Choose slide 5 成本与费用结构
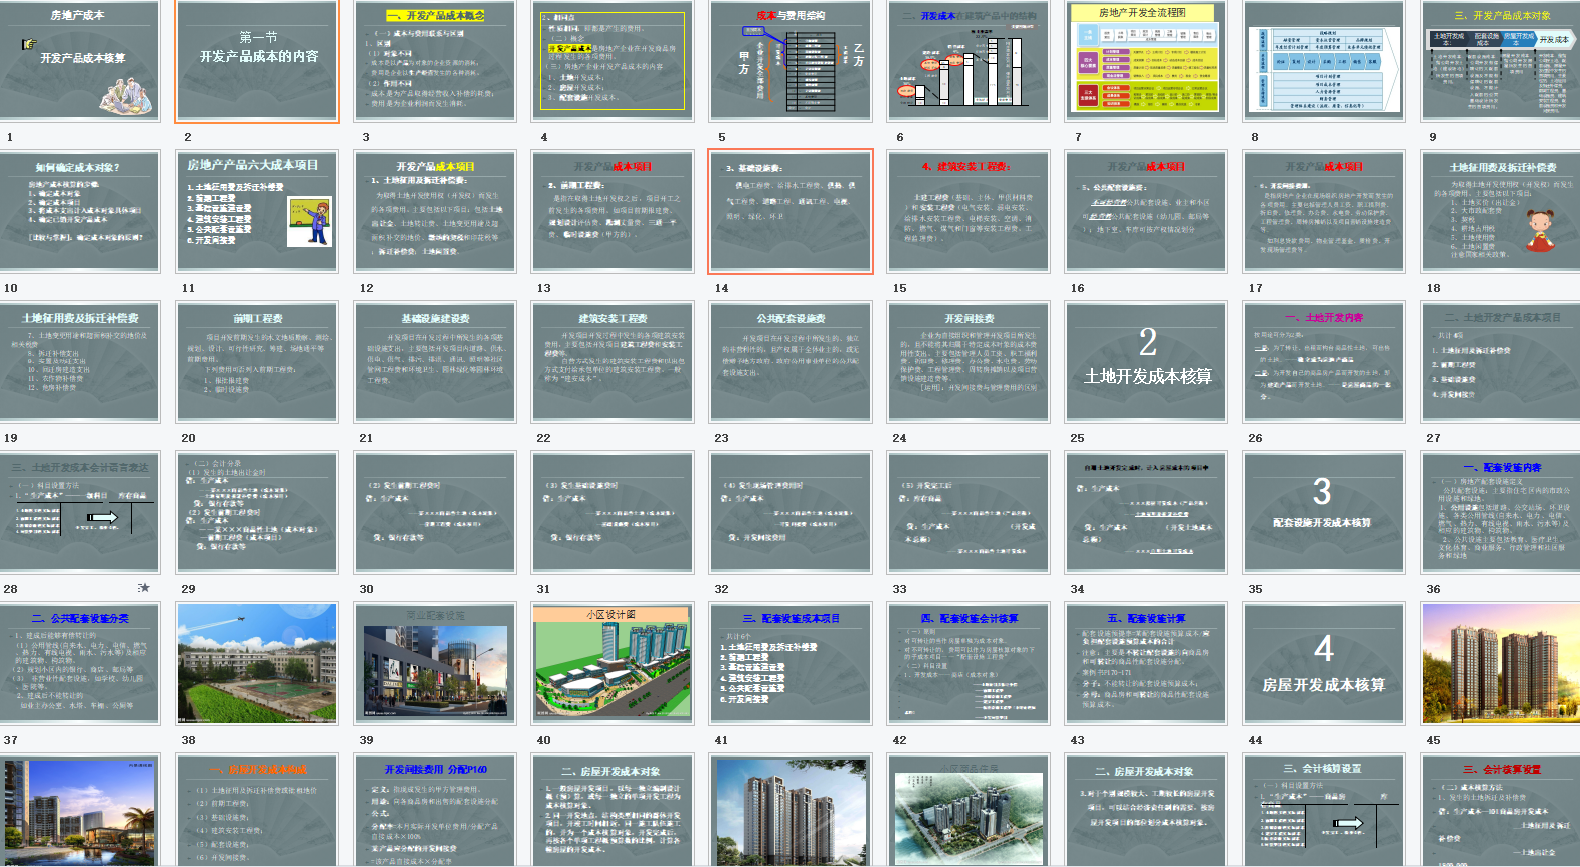The height and width of the screenshot is (867, 1580). (791, 60)
